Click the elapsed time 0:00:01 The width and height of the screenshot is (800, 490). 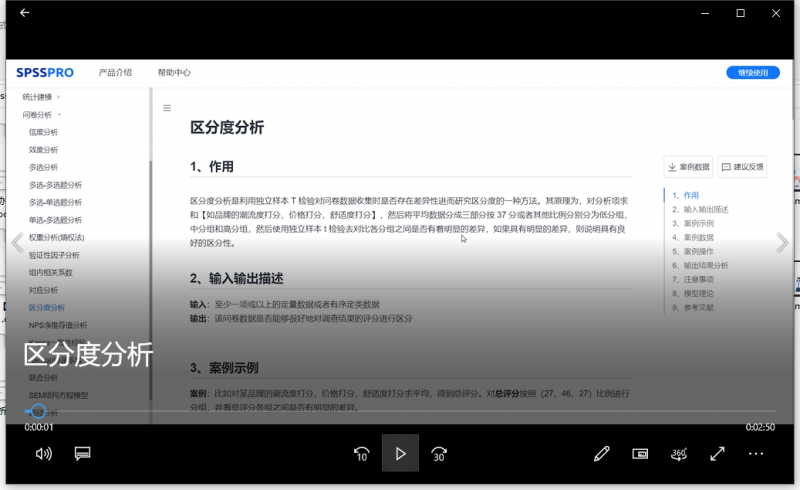tap(39, 427)
